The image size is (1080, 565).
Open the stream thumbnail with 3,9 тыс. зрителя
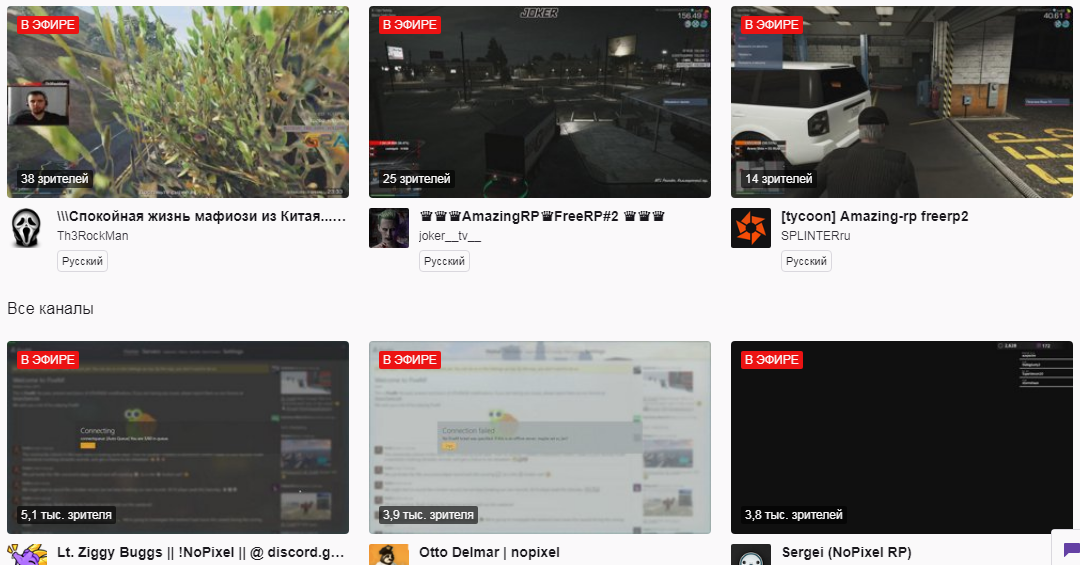point(540,437)
